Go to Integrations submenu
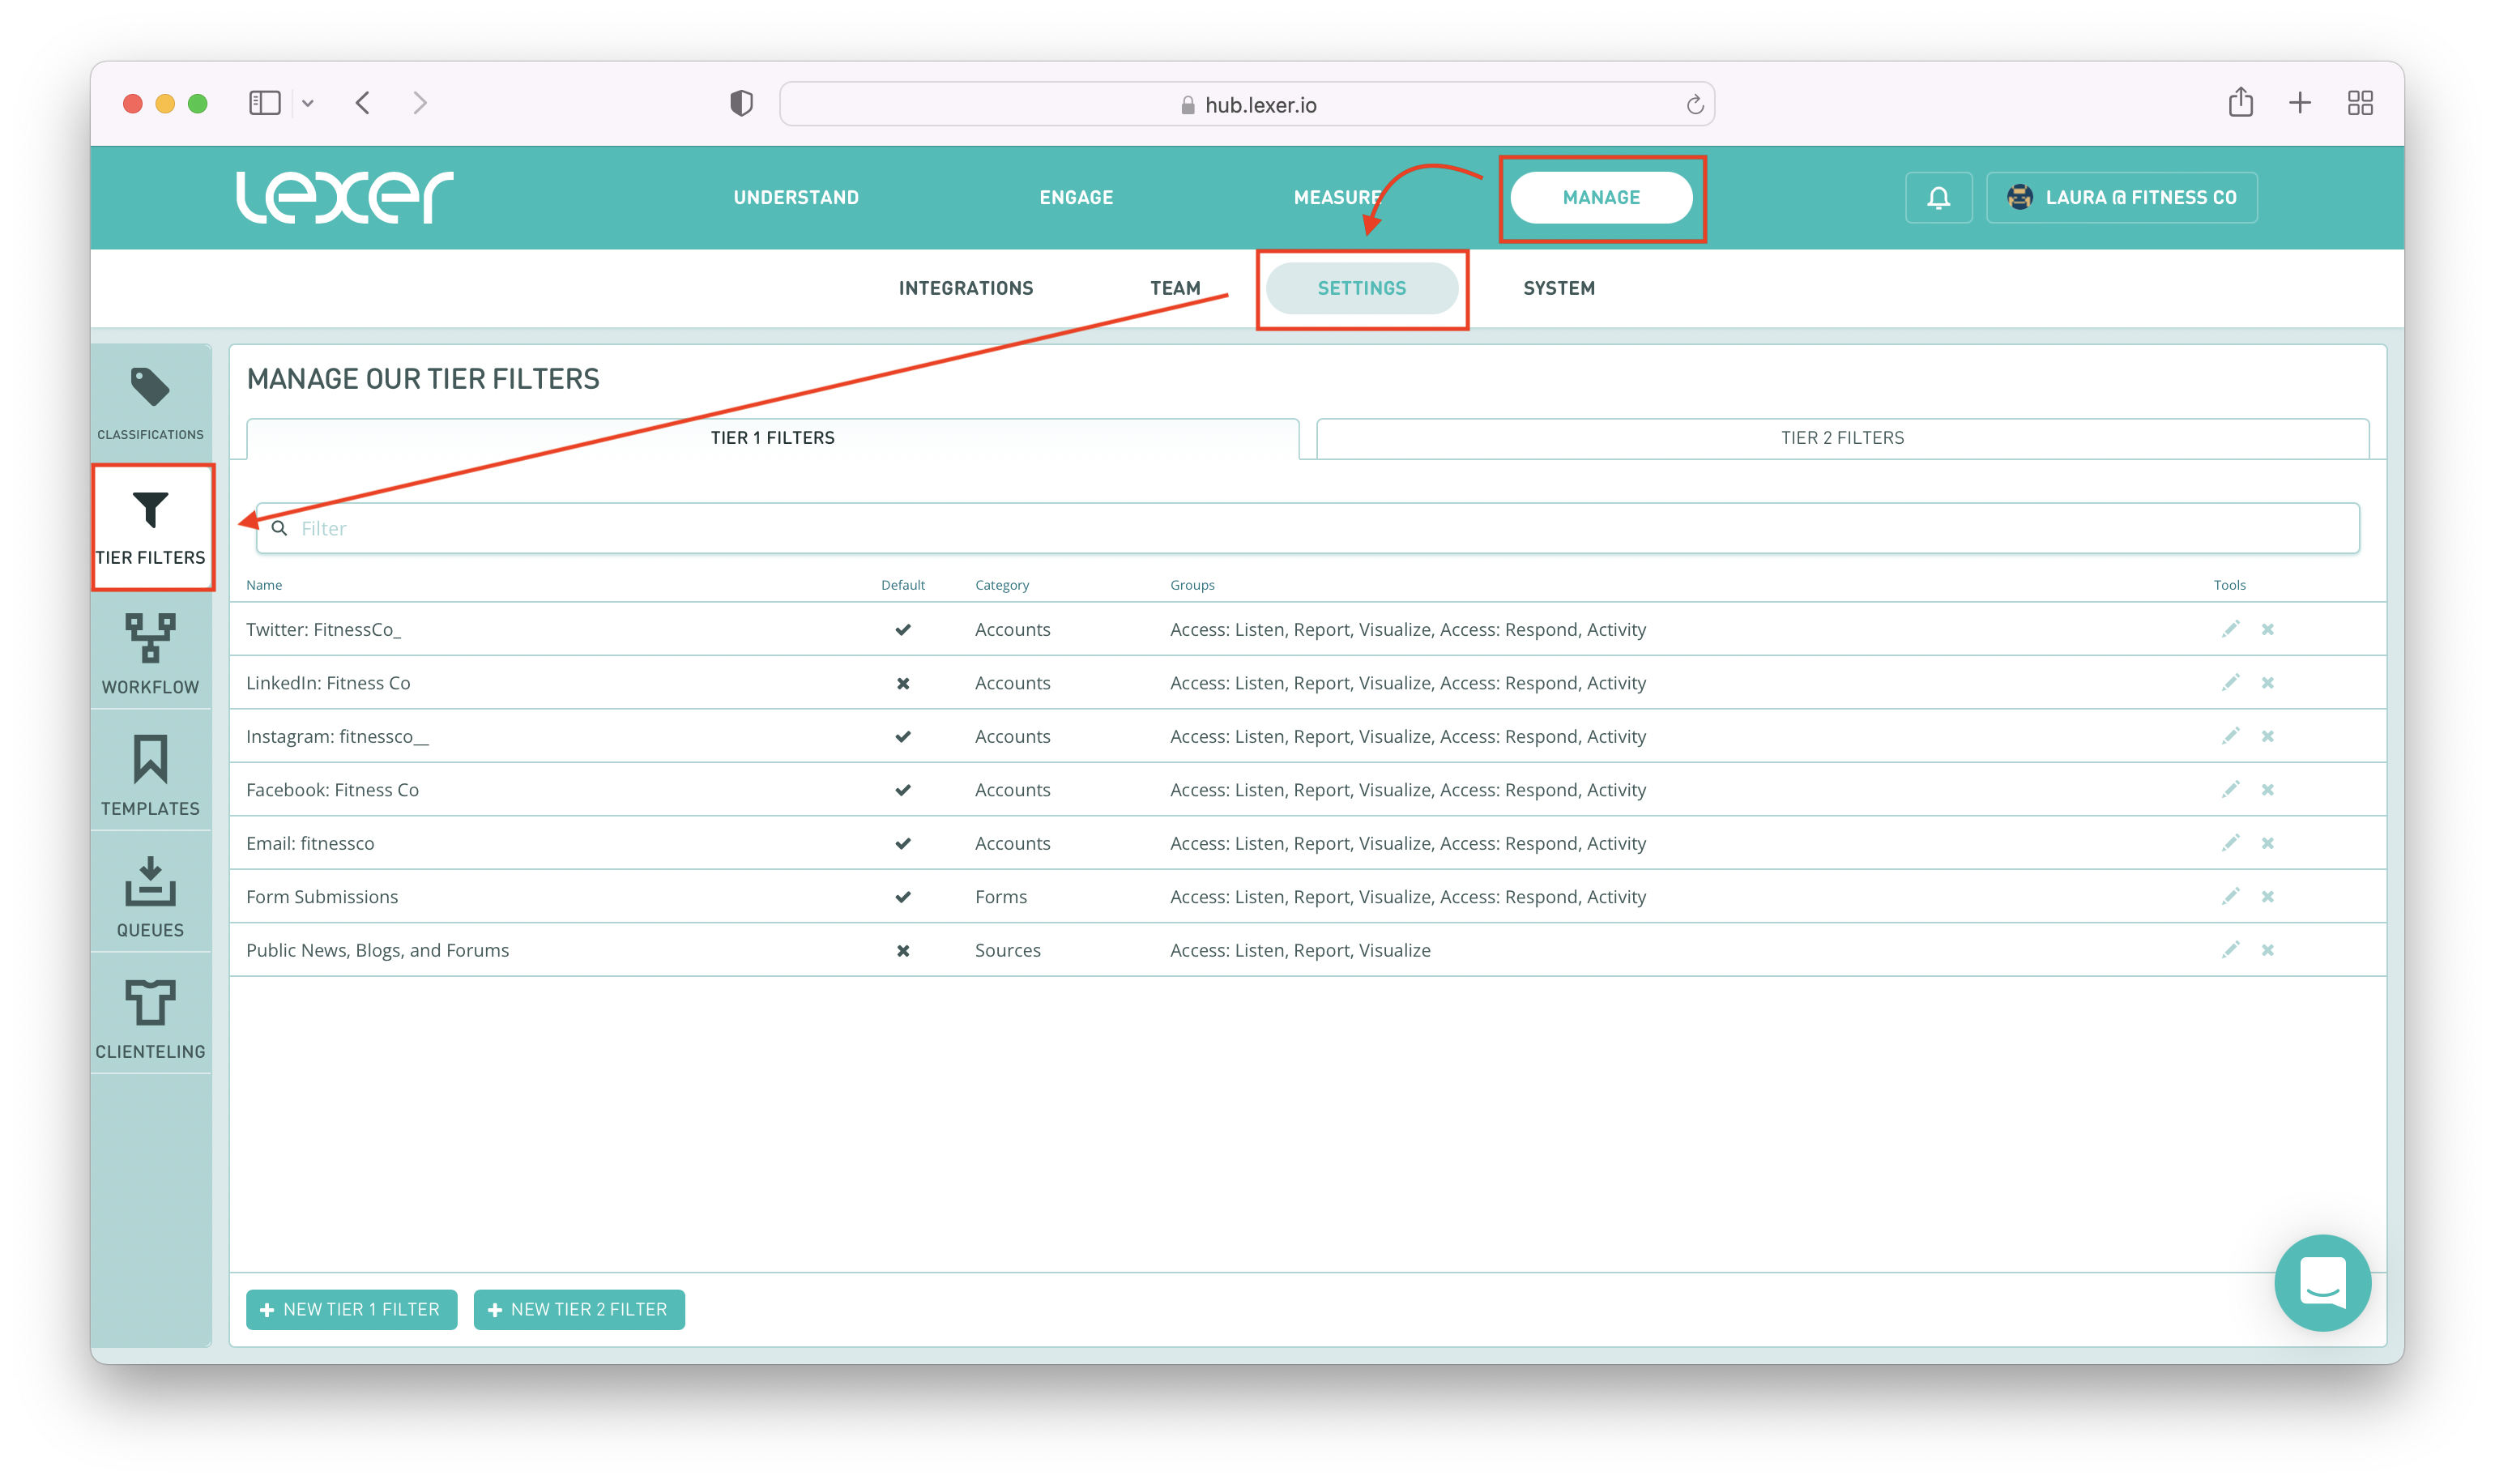The image size is (2495, 1484). click(965, 288)
